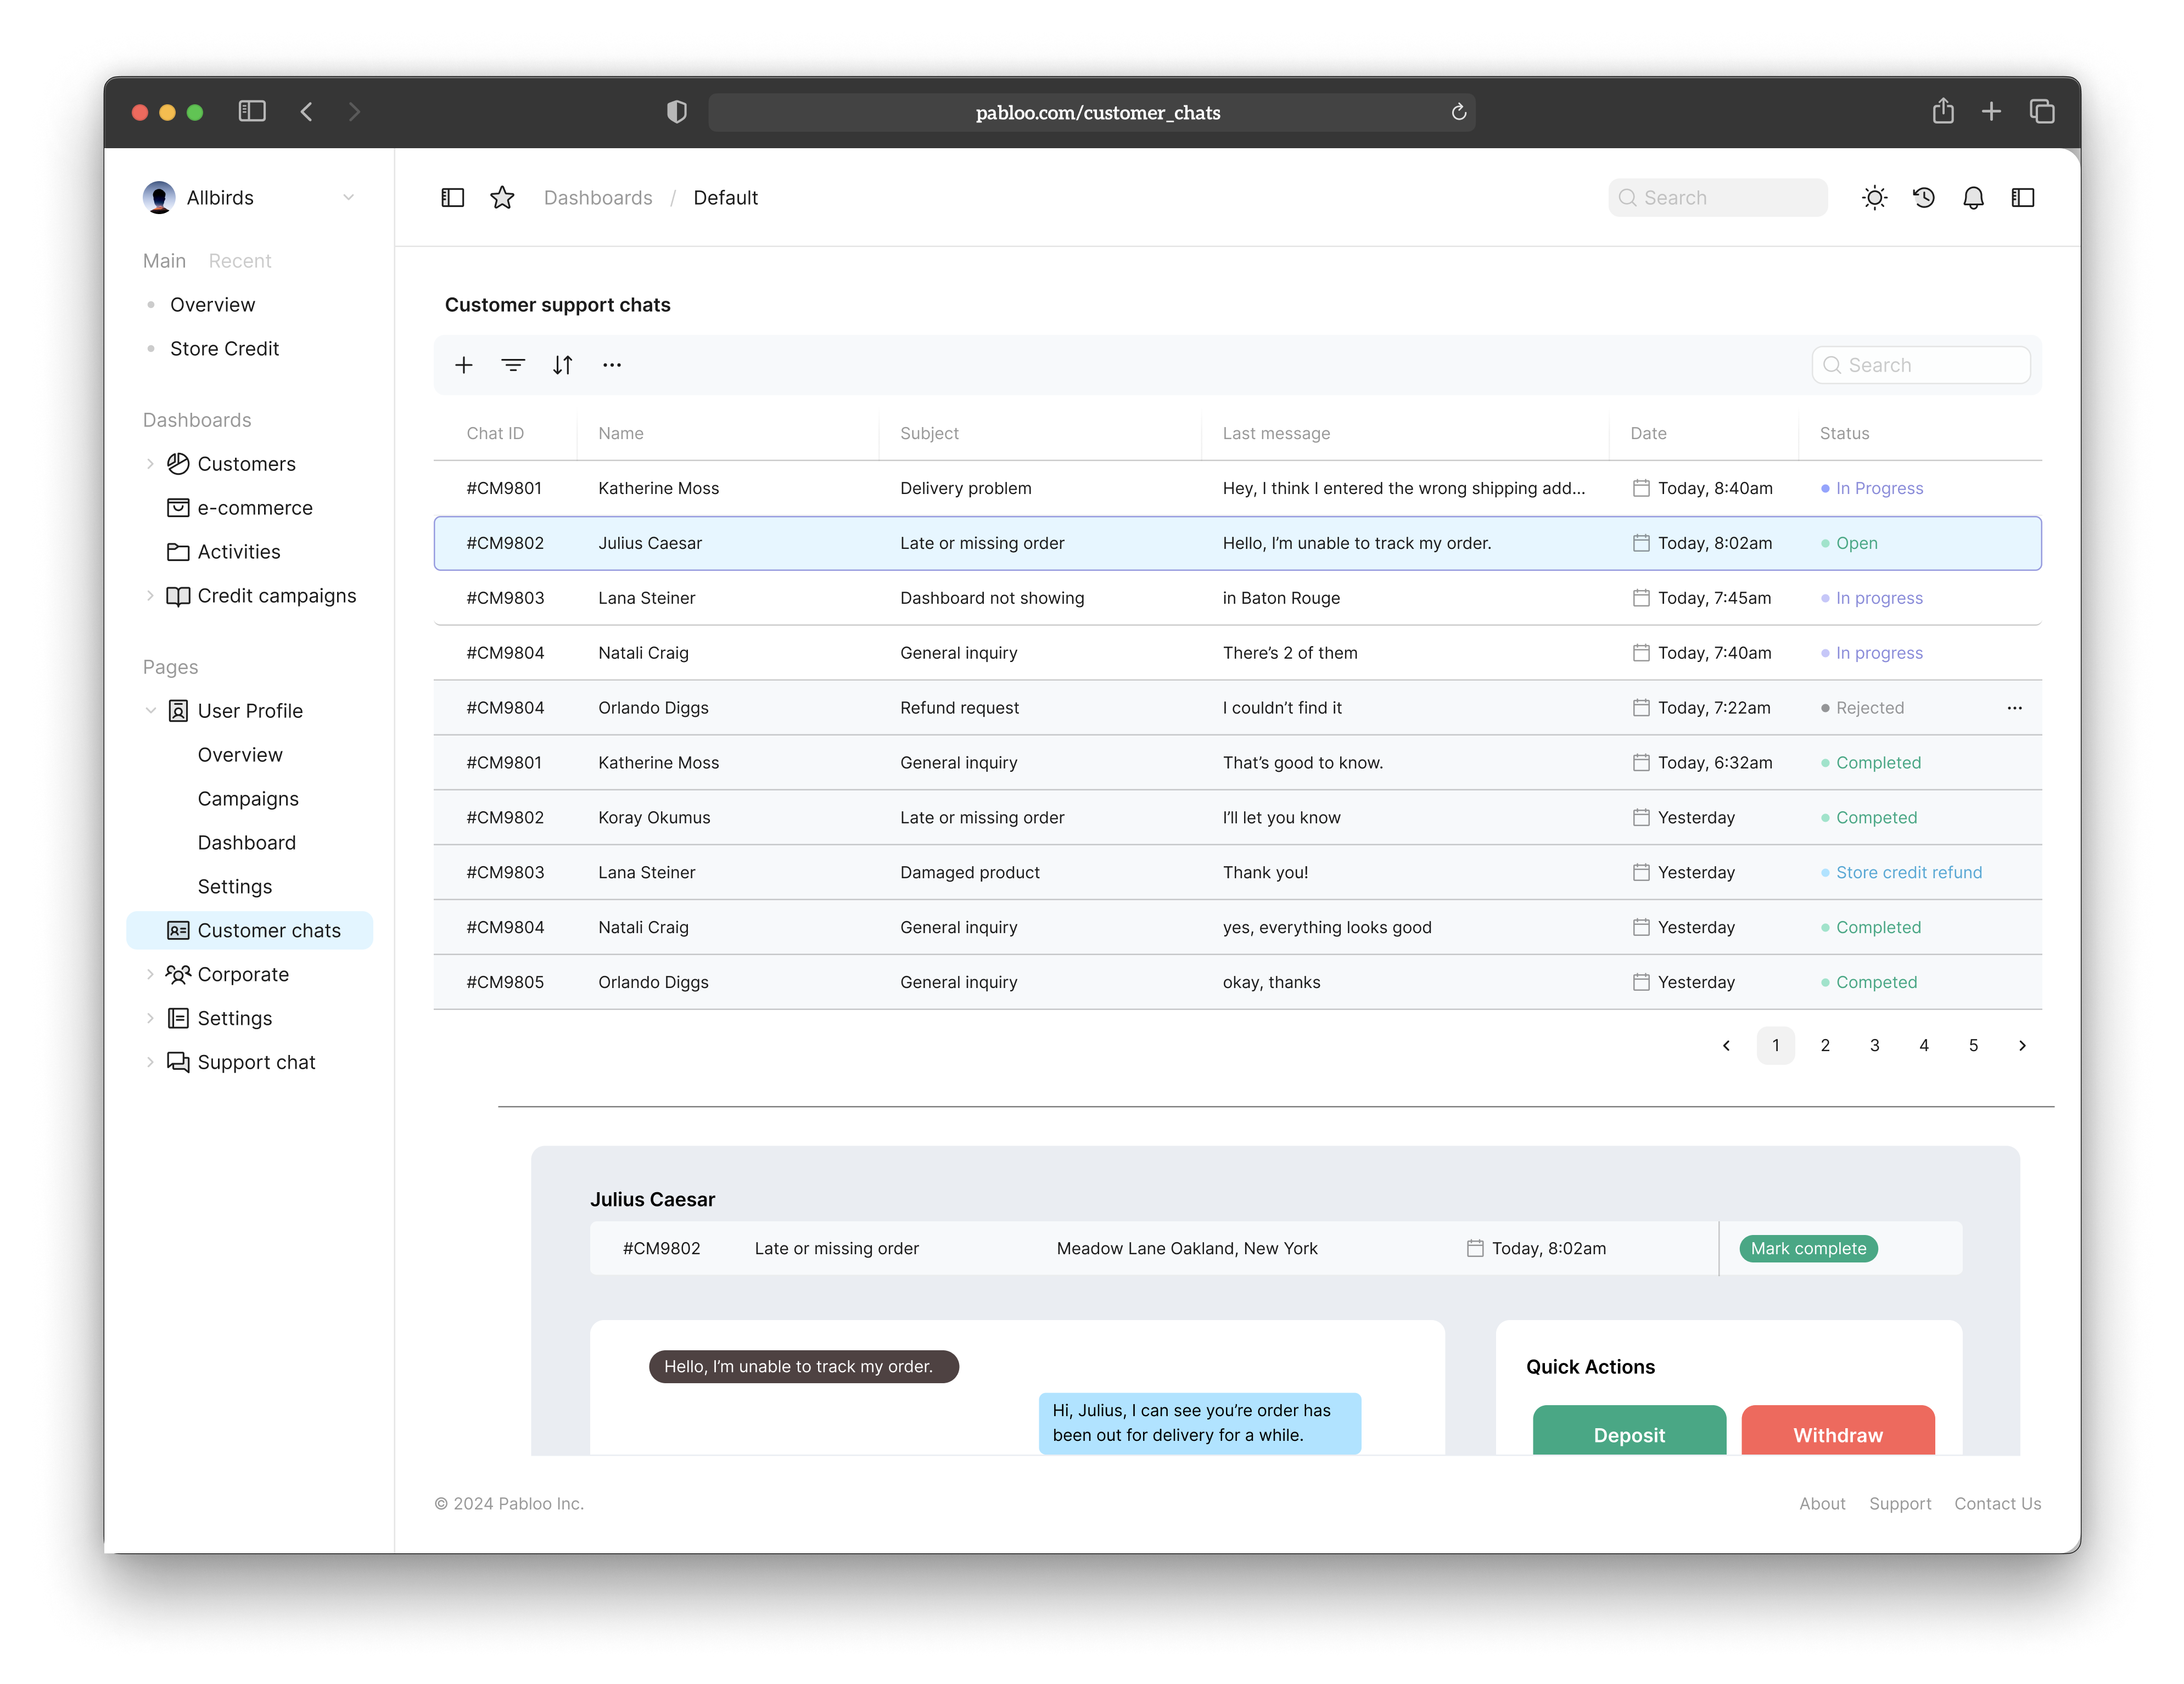Toggle the left sidebar panel icon
Screen dimensions: 2184x1684
(453, 198)
